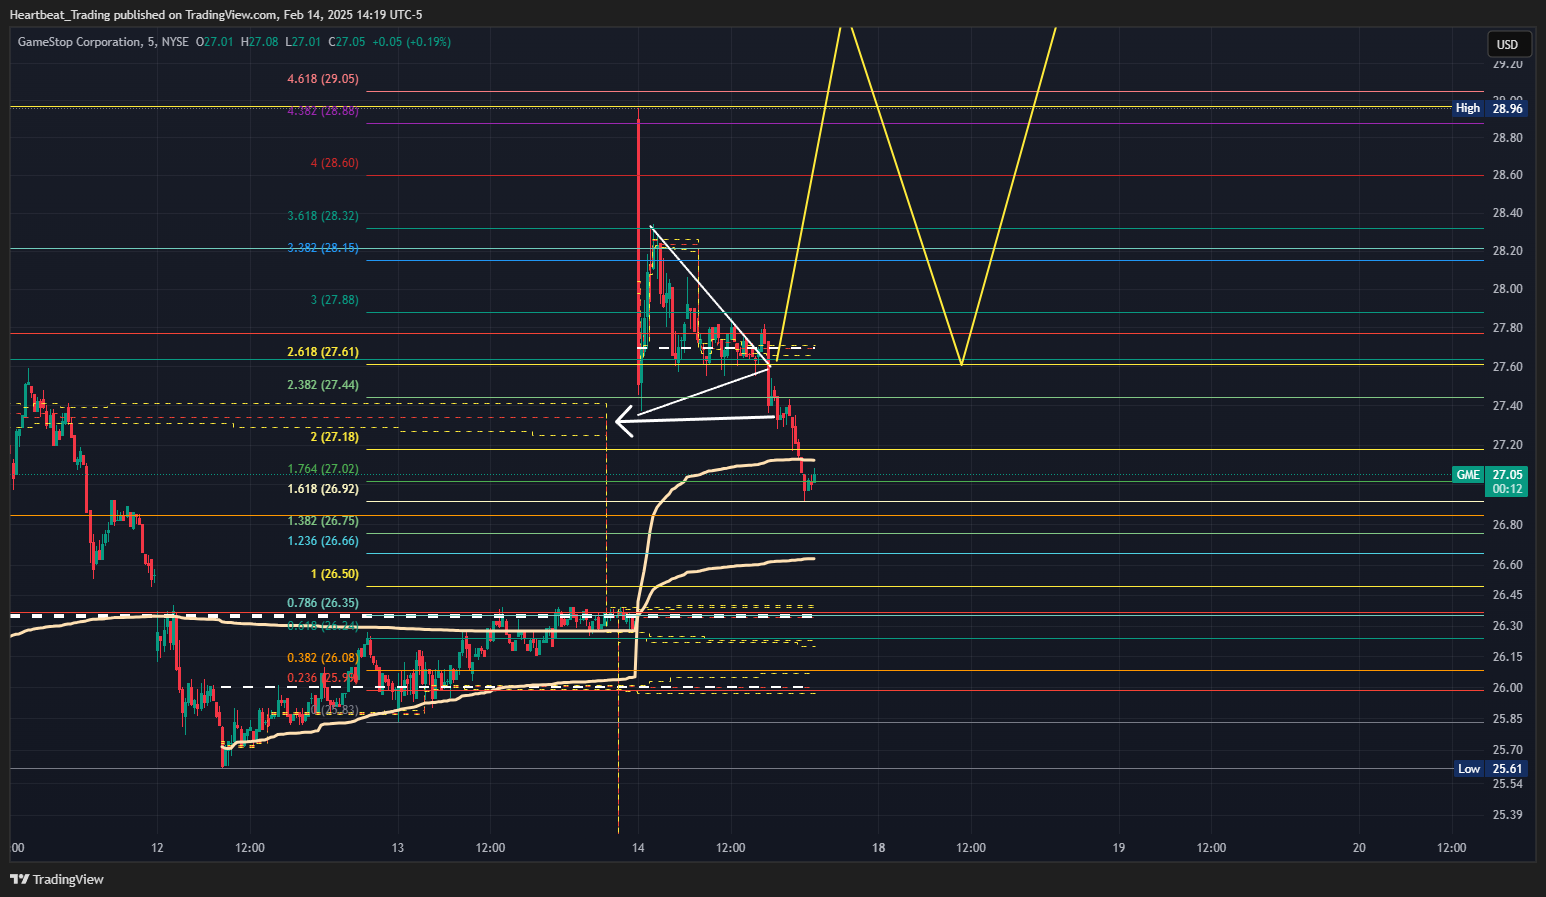The width and height of the screenshot is (1546, 897).
Task: Click the date 20 on time axis
Action: click(x=1359, y=848)
